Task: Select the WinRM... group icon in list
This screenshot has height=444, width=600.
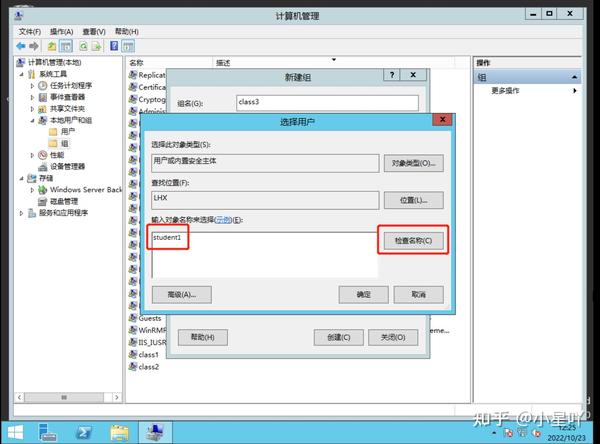Action: pyautogui.click(x=133, y=330)
